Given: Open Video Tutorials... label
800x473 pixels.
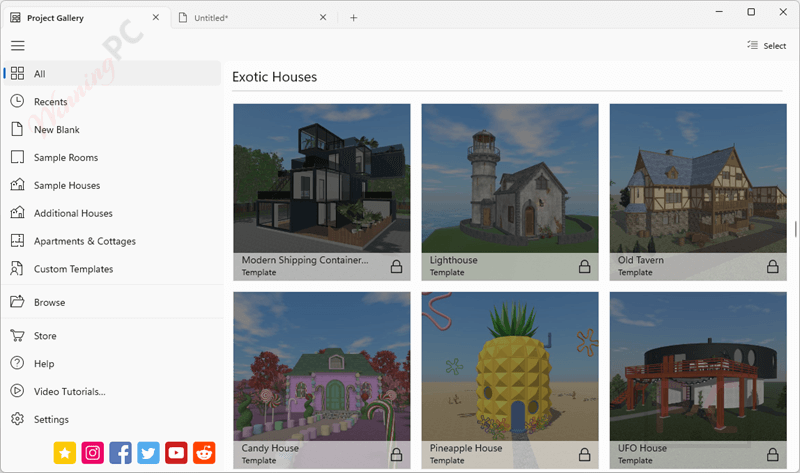Looking at the screenshot, I should pos(69,391).
